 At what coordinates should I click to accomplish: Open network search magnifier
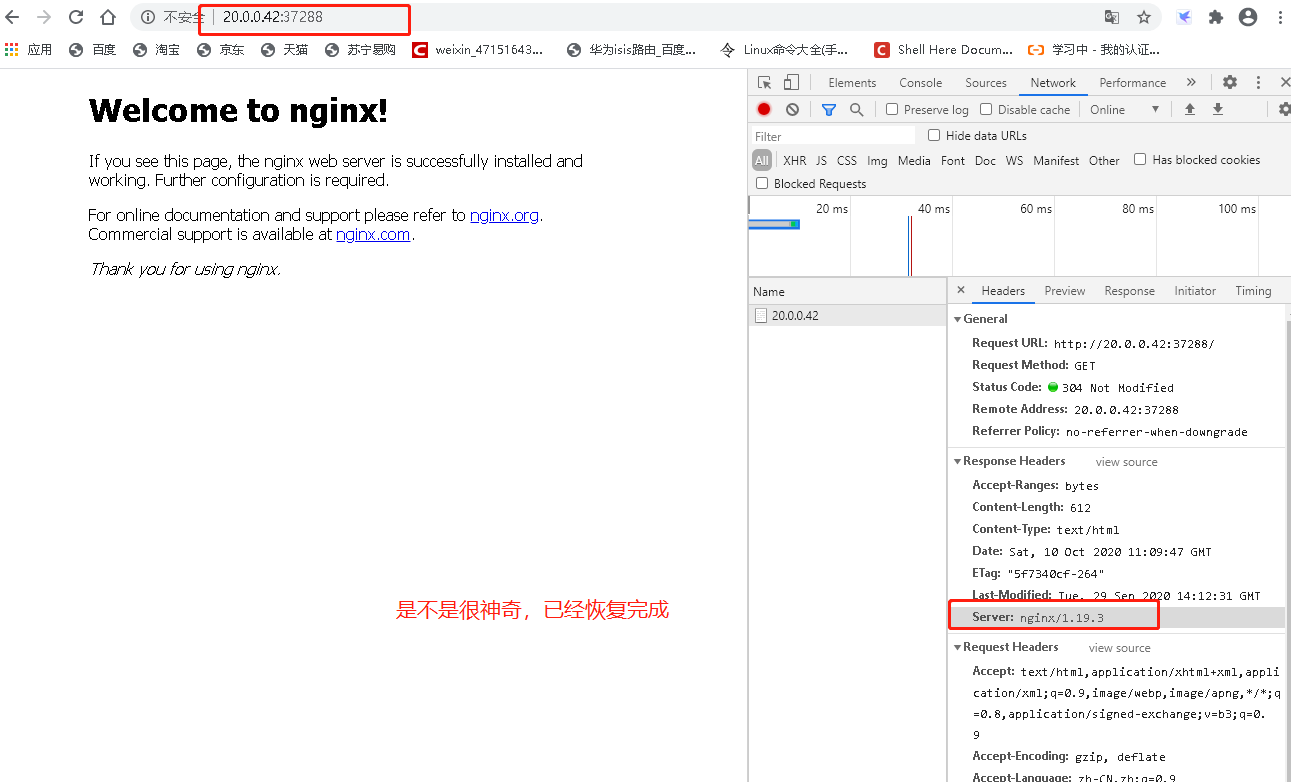856,110
